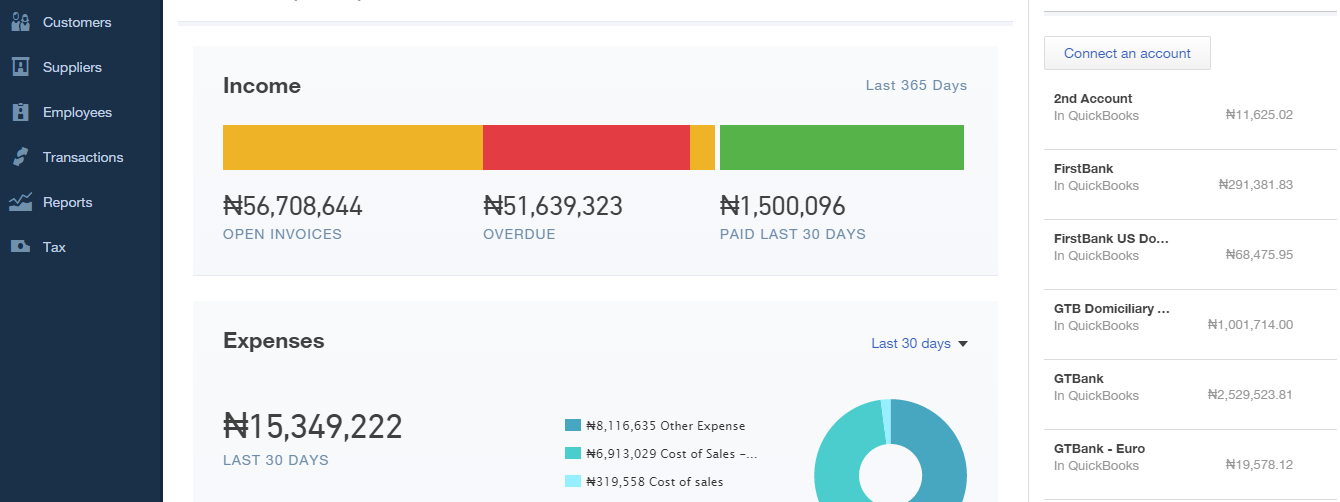Image resolution: width=1340 pixels, height=502 pixels.
Task: Click the ₦56,708,644 open invoices amount
Action: pyautogui.click(x=293, y=207)
